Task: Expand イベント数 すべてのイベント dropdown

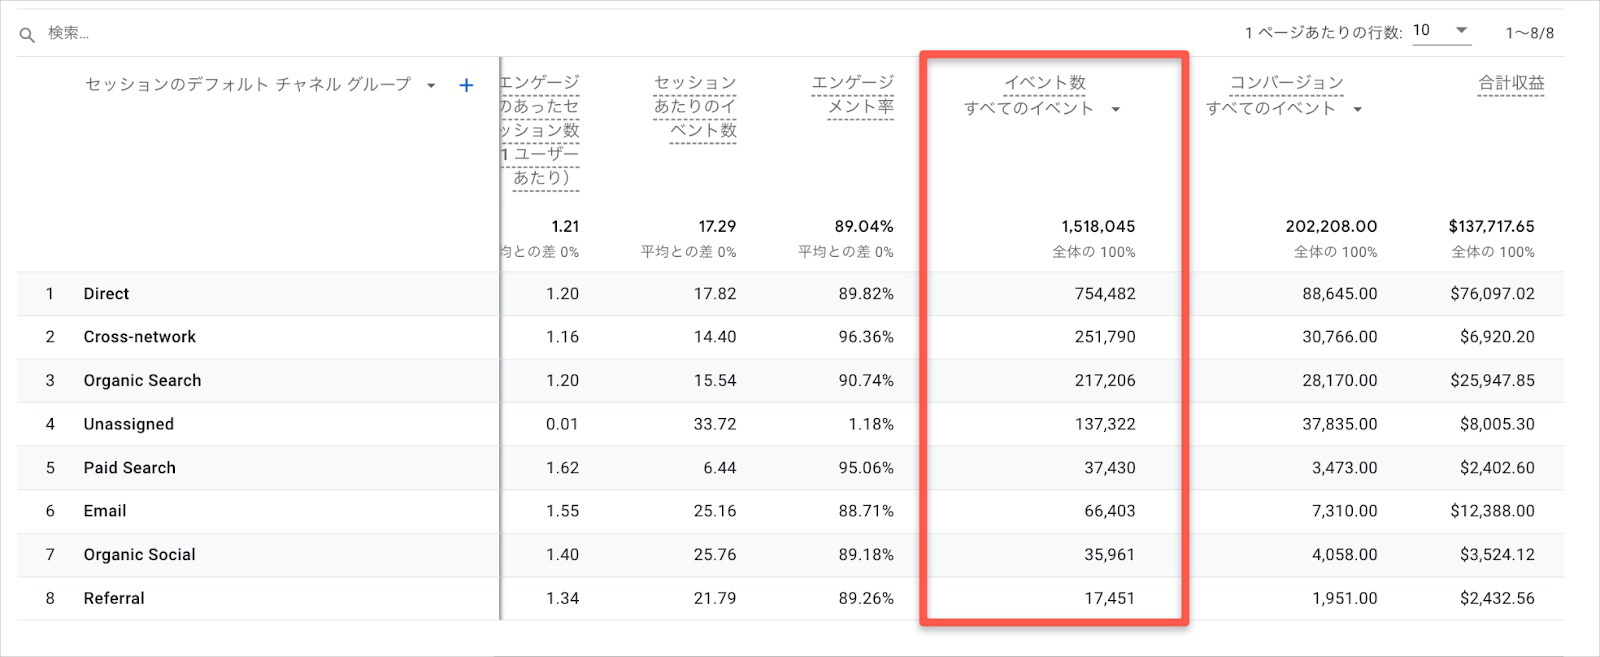Action: pos(1116,109)
